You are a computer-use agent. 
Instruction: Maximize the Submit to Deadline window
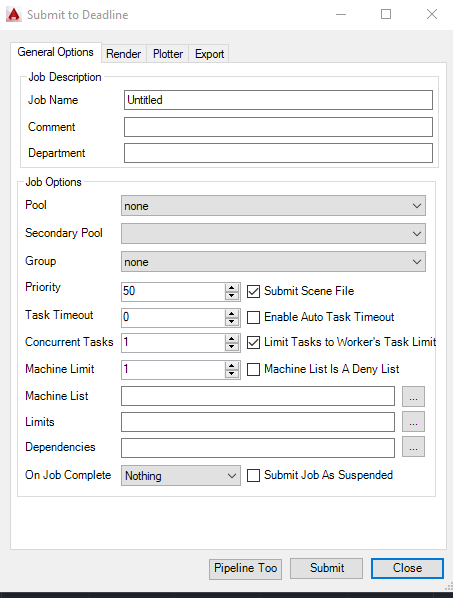coord(386,14)
